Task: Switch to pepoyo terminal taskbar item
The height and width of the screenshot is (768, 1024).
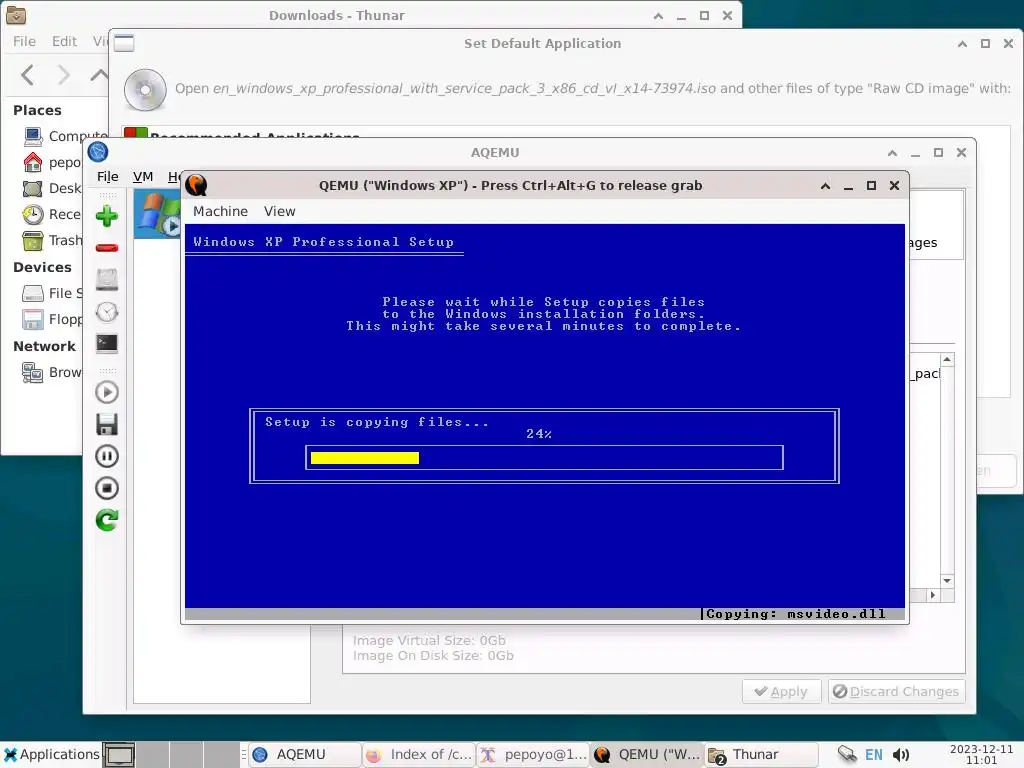Action: tap(533, 754)
